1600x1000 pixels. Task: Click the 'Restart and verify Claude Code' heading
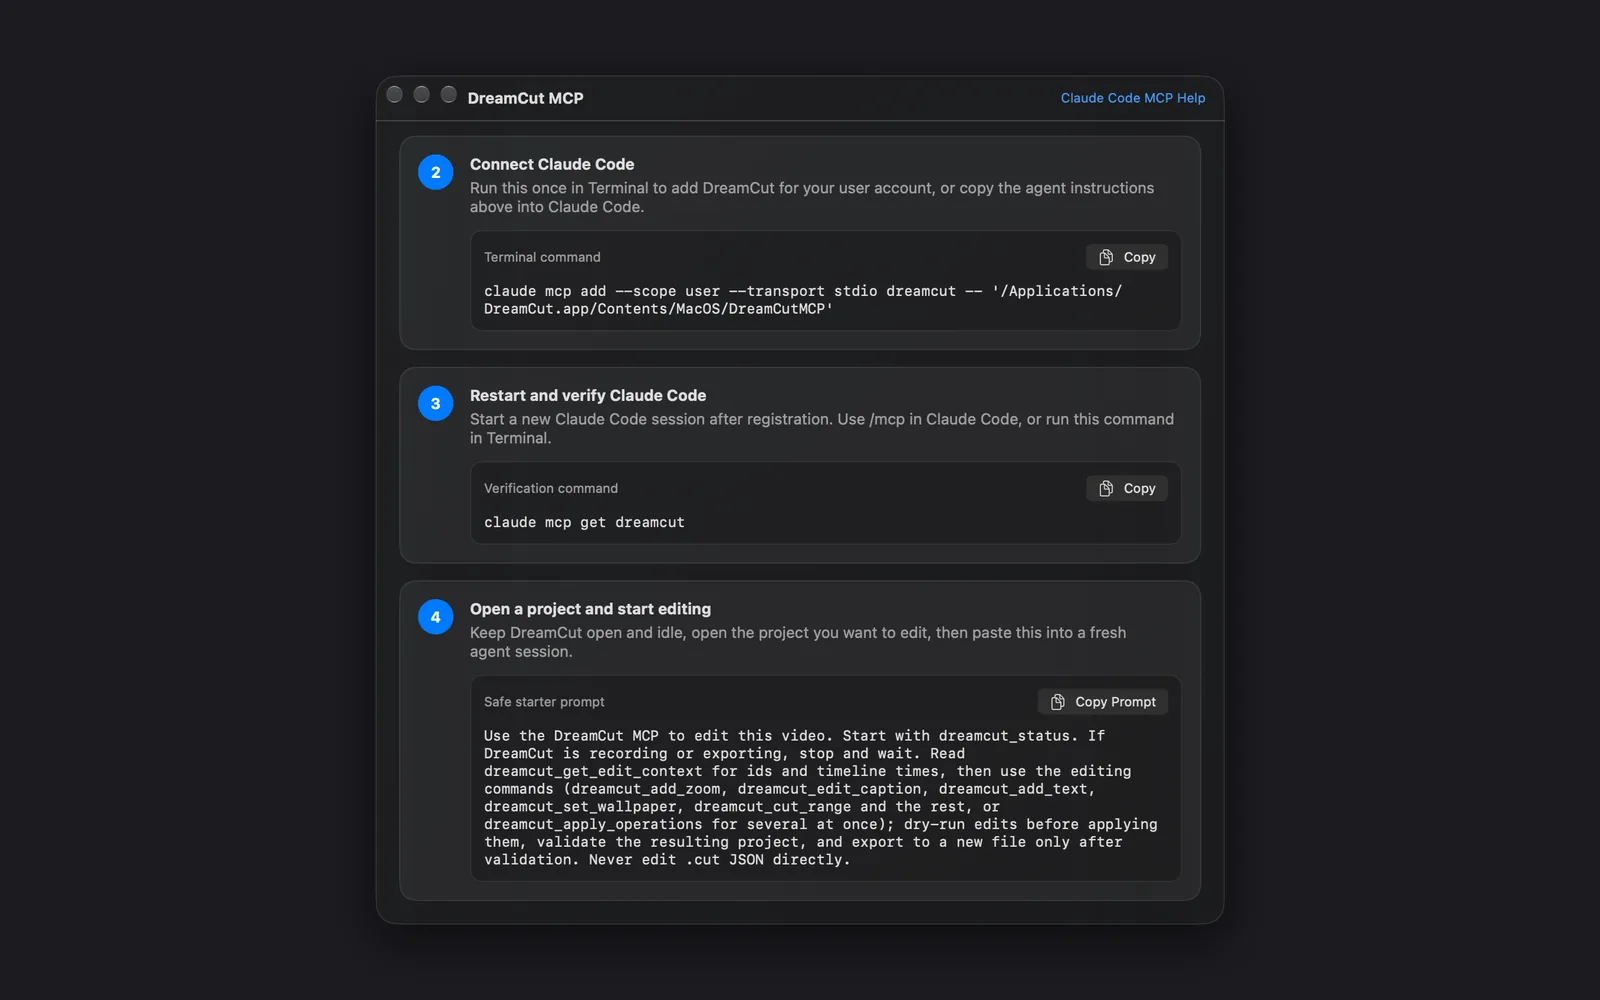point(588,395)
